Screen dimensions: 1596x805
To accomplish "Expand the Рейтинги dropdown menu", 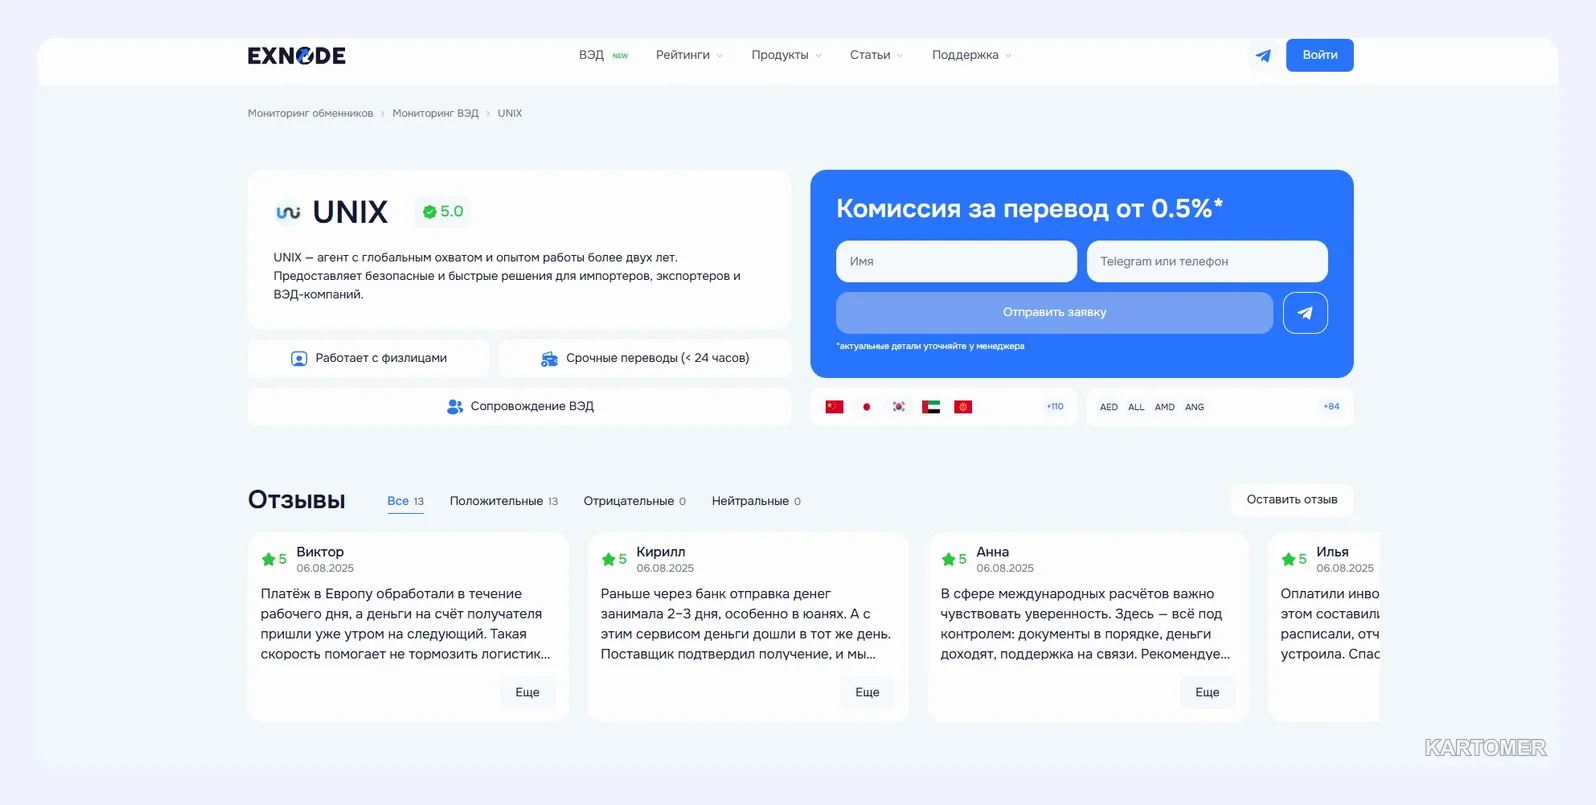I will click(x=689, y=55).
